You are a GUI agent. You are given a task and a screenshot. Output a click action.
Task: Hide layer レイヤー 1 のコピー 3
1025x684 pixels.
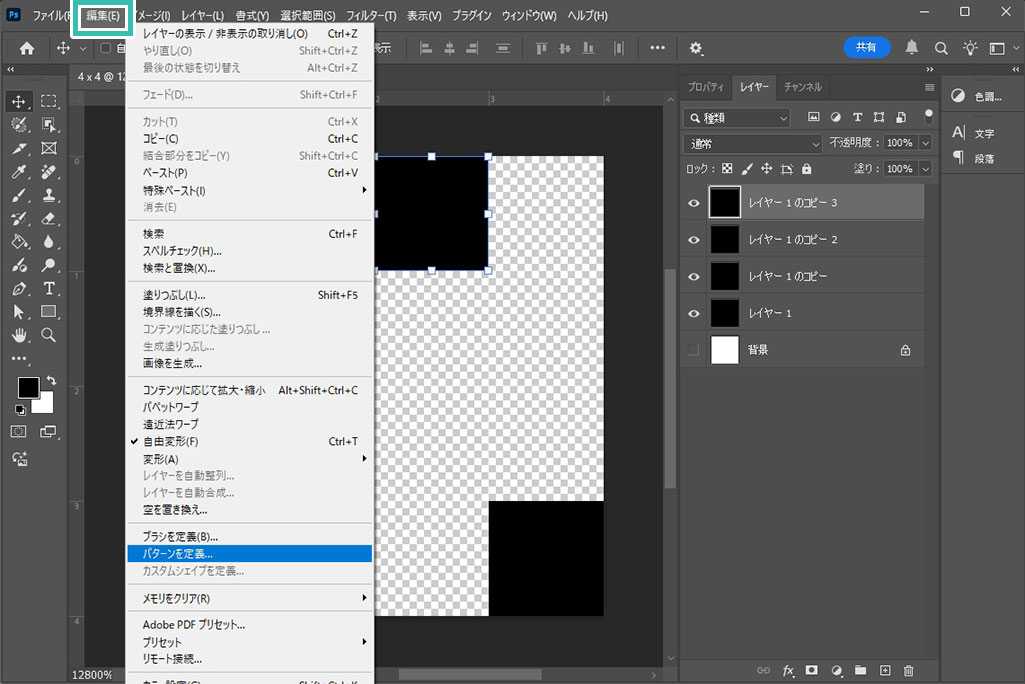pyautogui.click(x=694, y=203)
